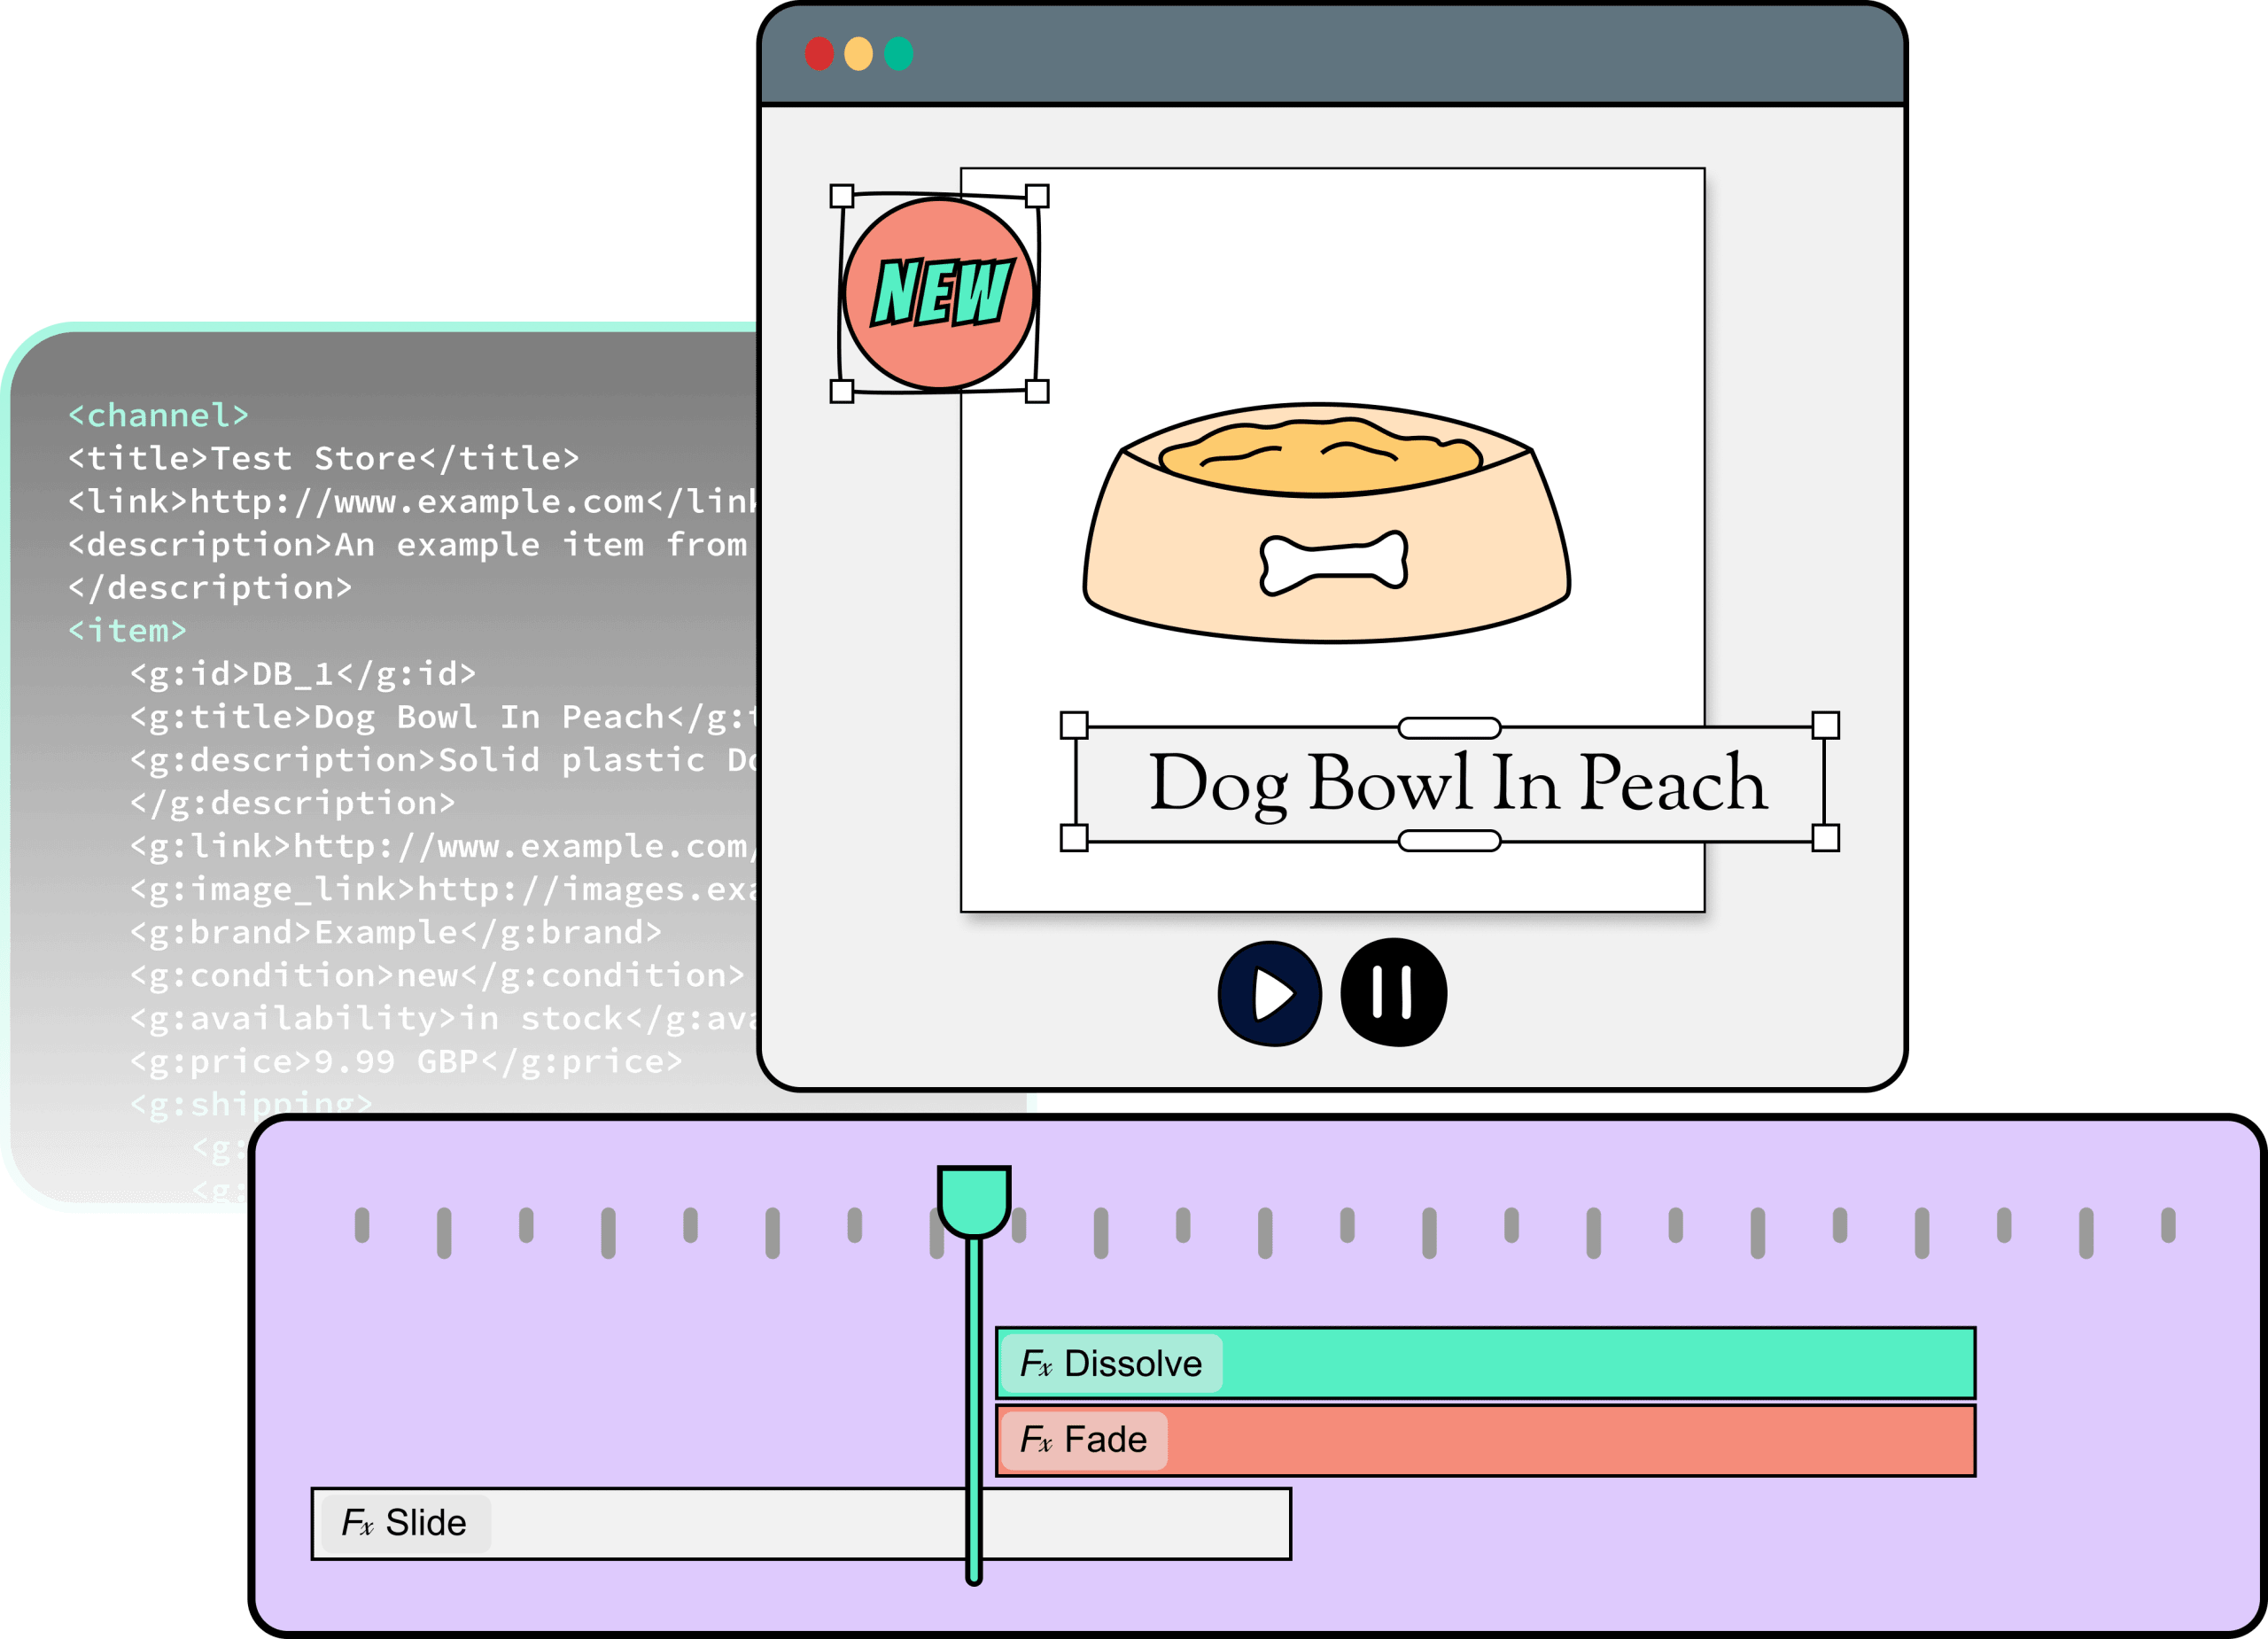The image size is (2268, 1639).
Task: Click the last tick mark on timeline ruler
Action: coord(2168,1225)
